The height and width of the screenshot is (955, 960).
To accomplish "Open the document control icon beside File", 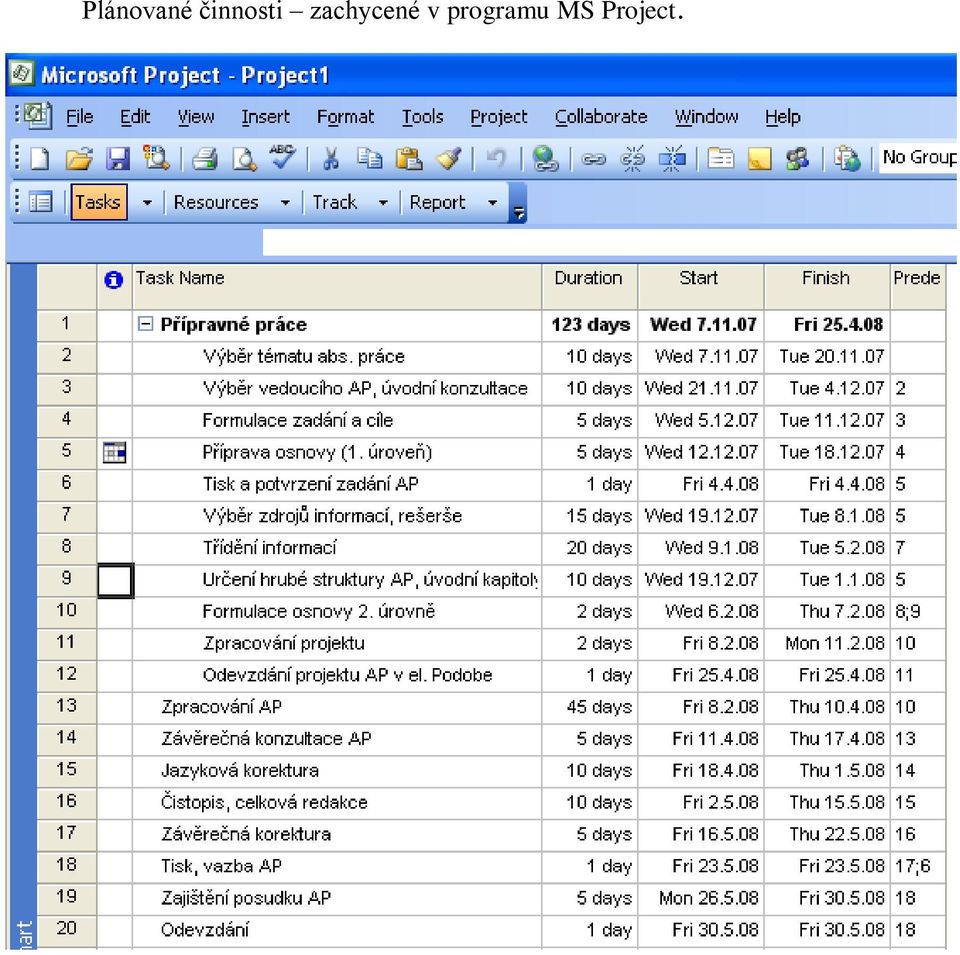I will (38, 115).
